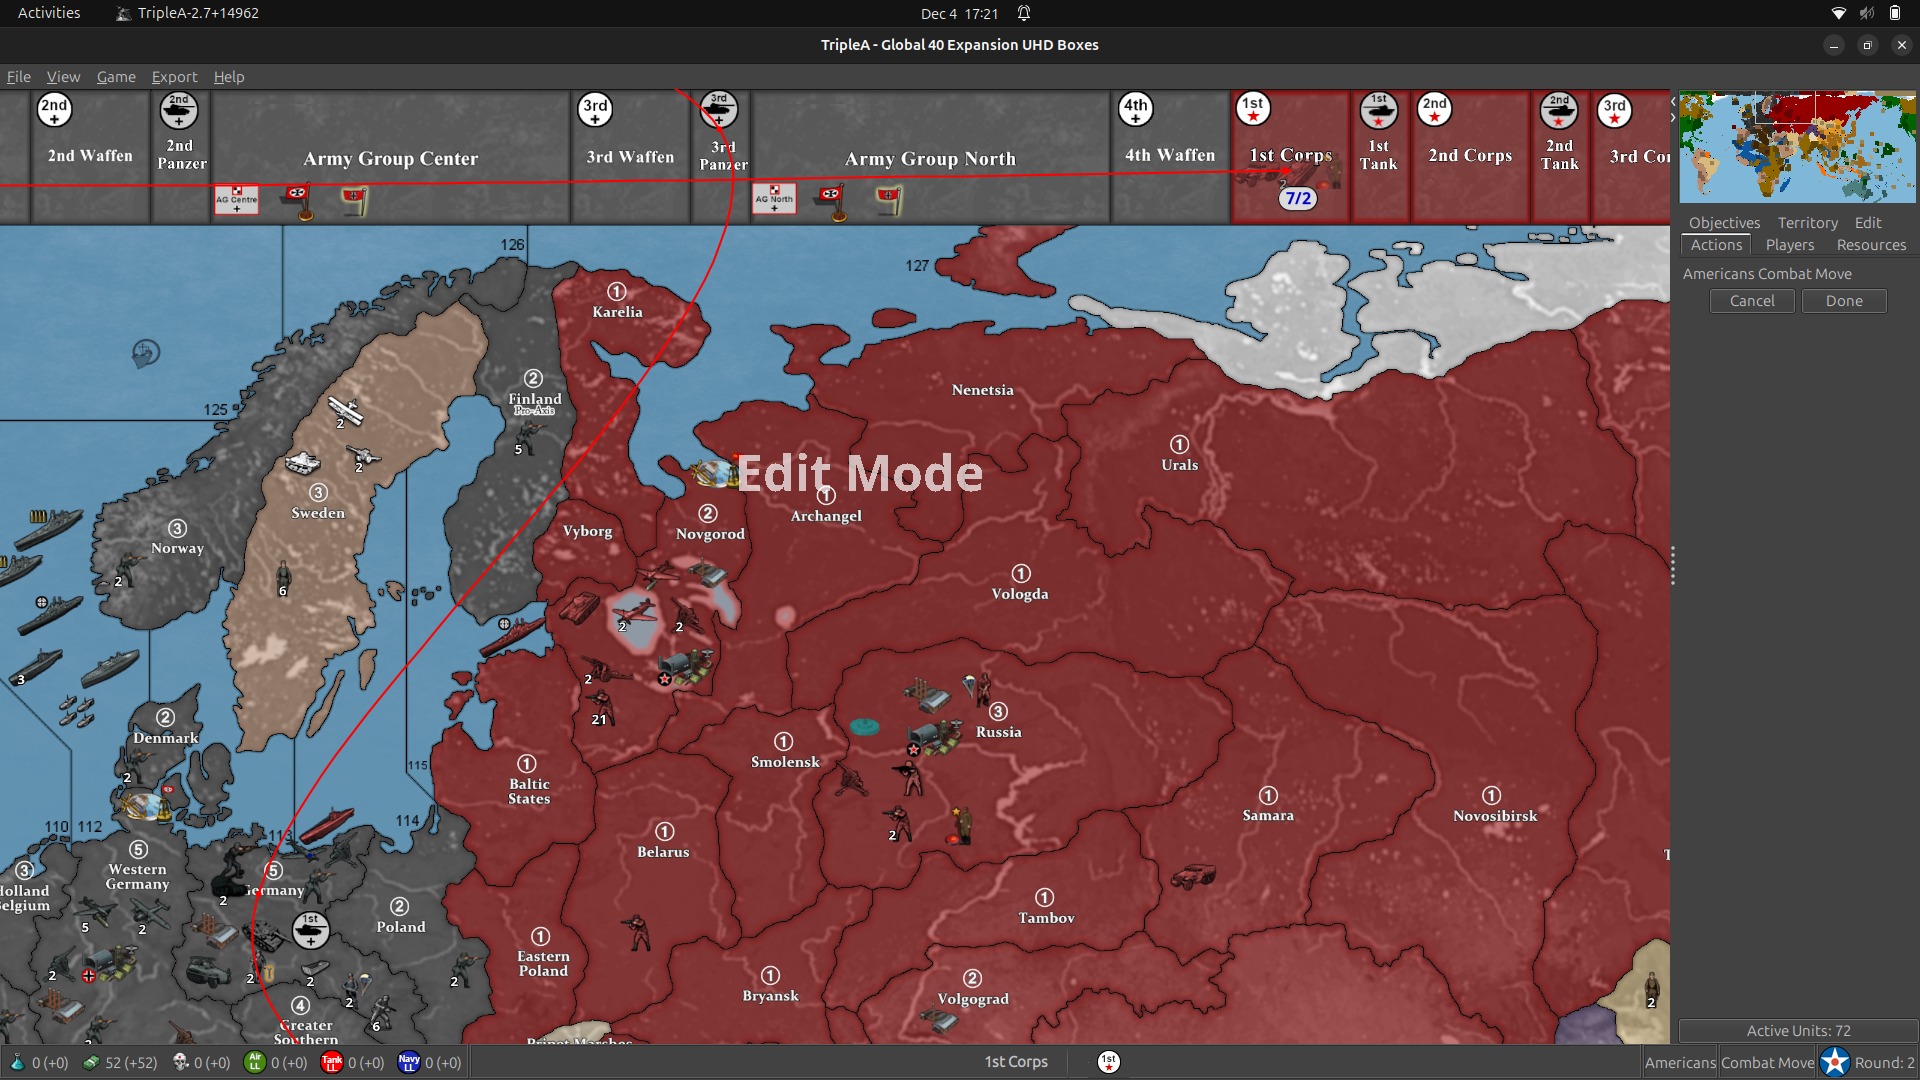Select the skull casualty icon in status bar
This screenshot has height=1080, width=1920.
click(x=180, y=1062)
